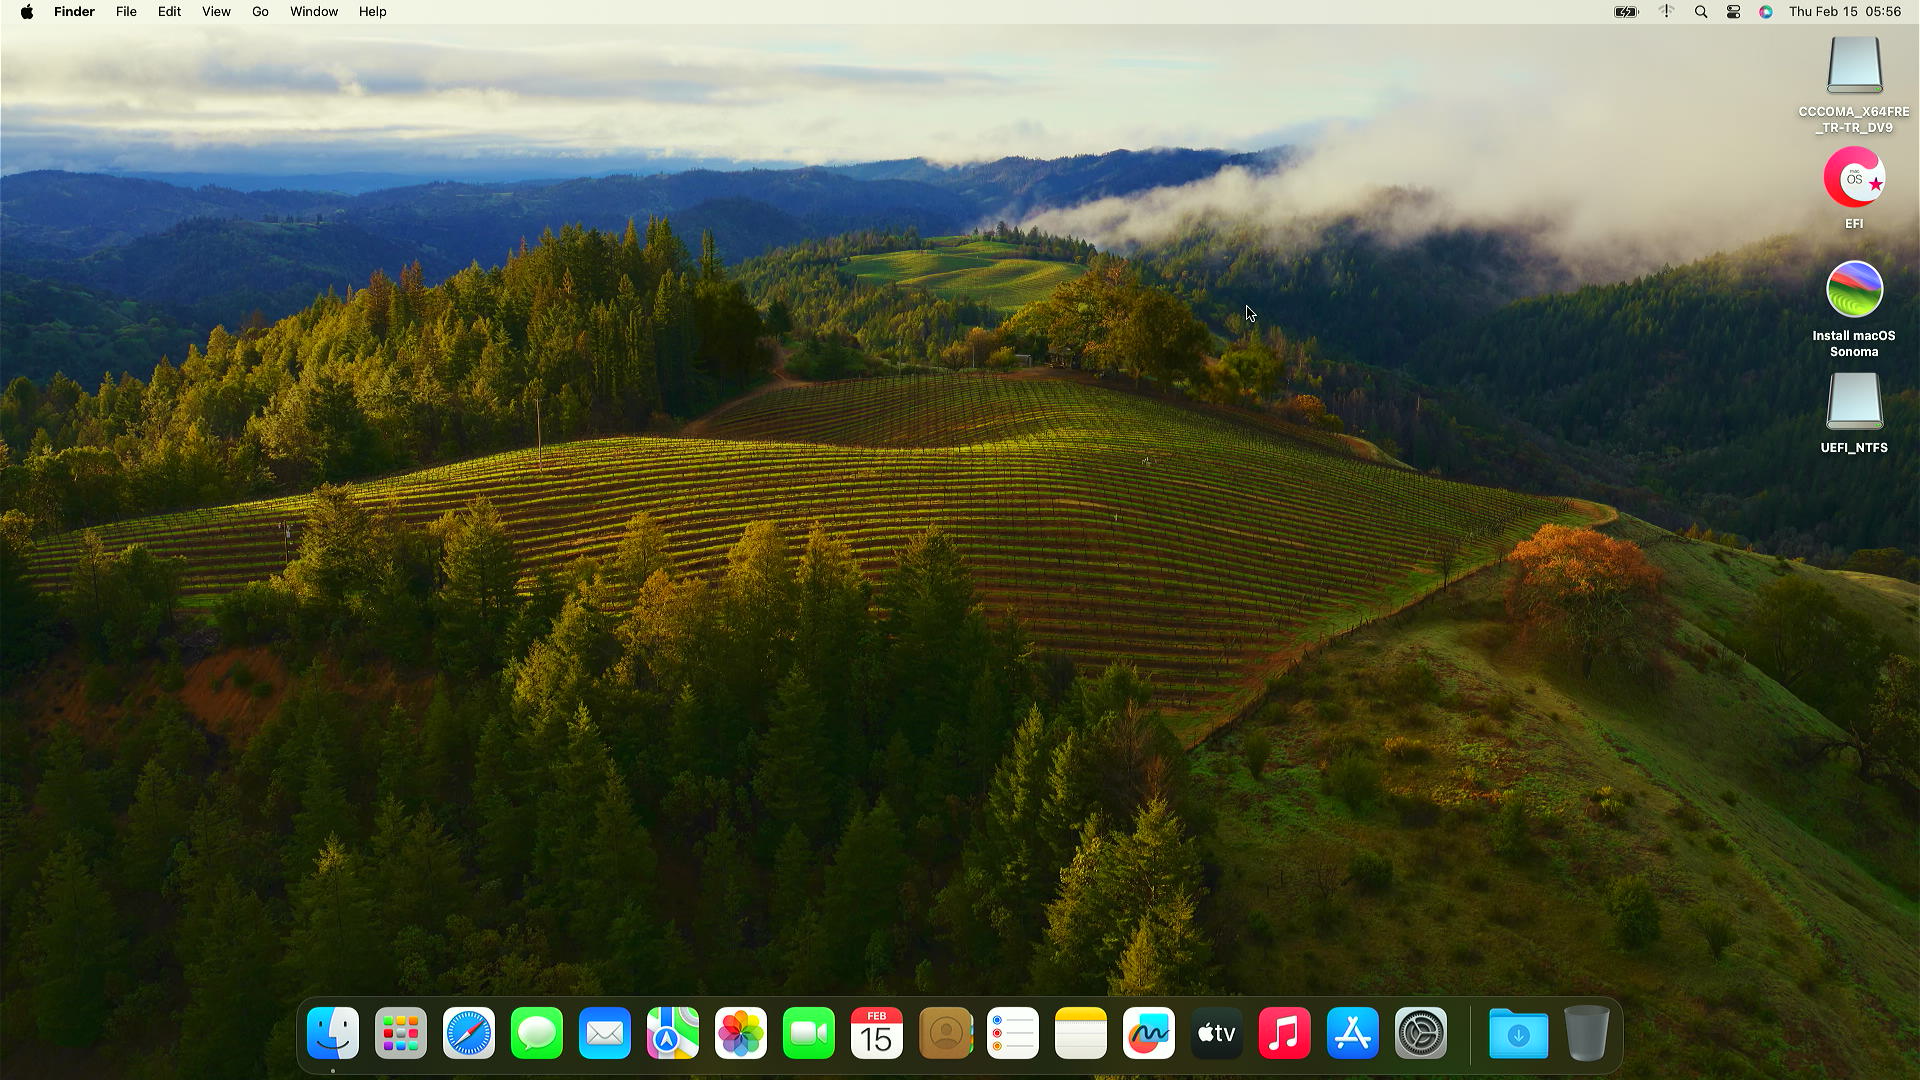This screenshot has width=1920, height=1080.
Task: Select the EFI desktop volume
Action: point(1853,178)
